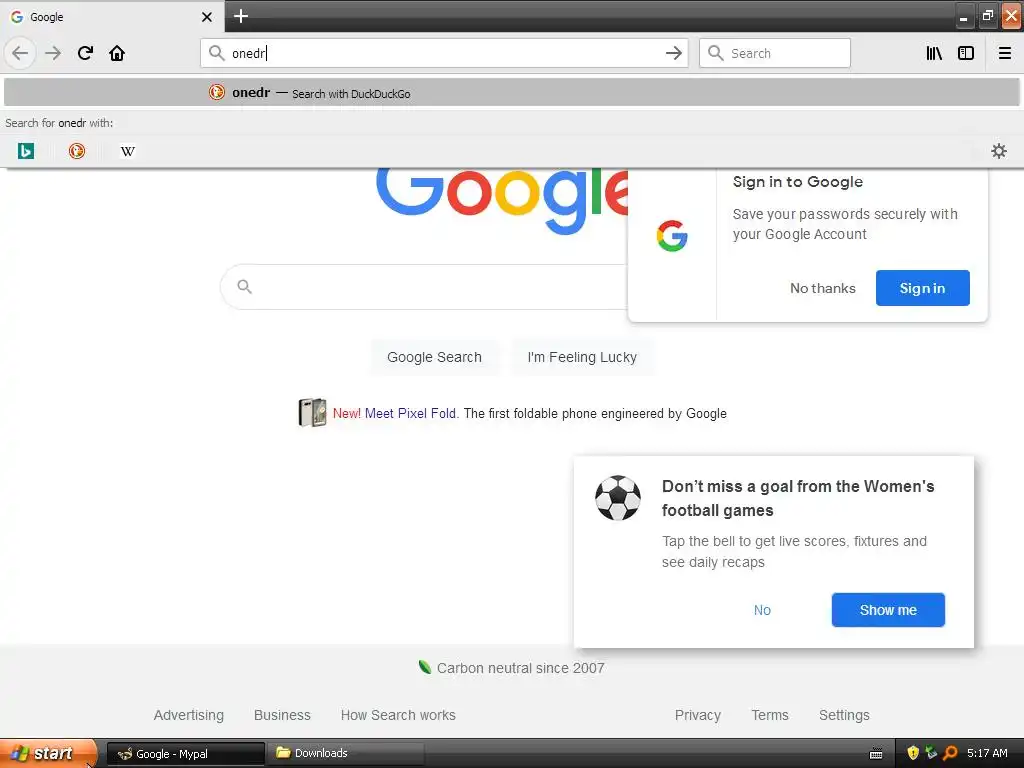This screenshot has width=1024, height=768.
Task: Open the Meet Pixel Fold link
Action: point(411,413)
